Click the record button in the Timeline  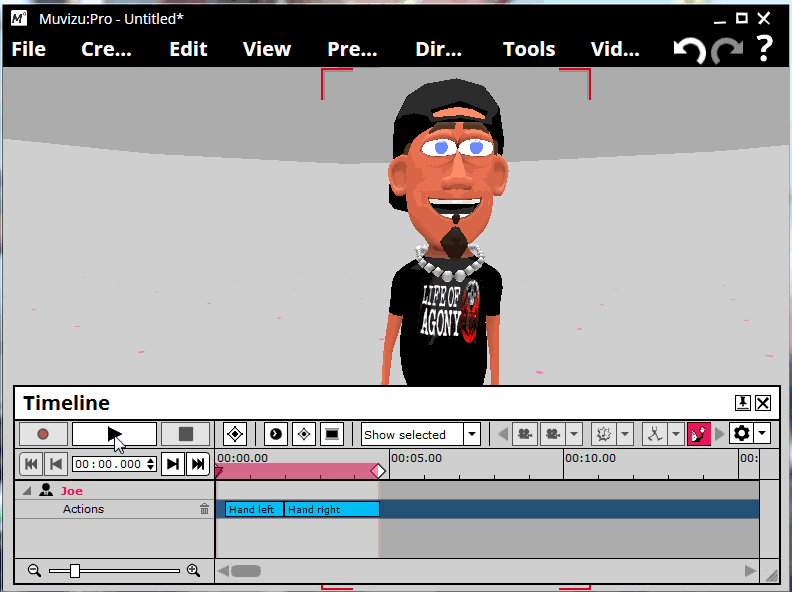pos(43,434)
